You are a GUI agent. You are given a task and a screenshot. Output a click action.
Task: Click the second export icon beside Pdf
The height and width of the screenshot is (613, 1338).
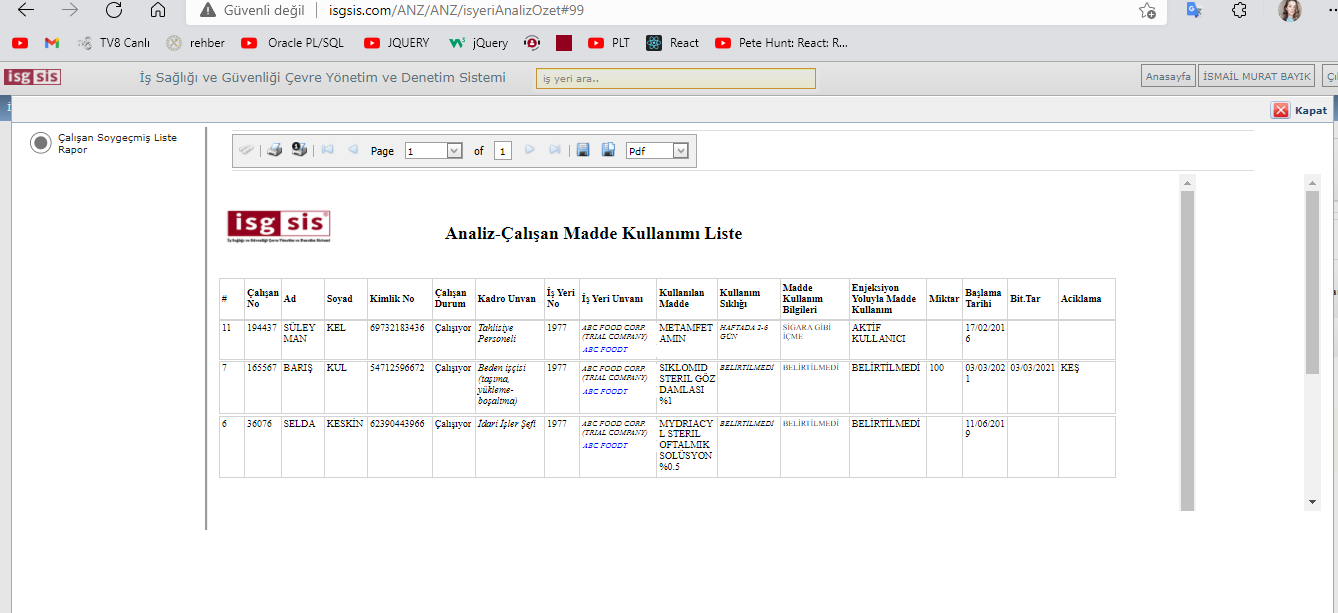[608, 150]
